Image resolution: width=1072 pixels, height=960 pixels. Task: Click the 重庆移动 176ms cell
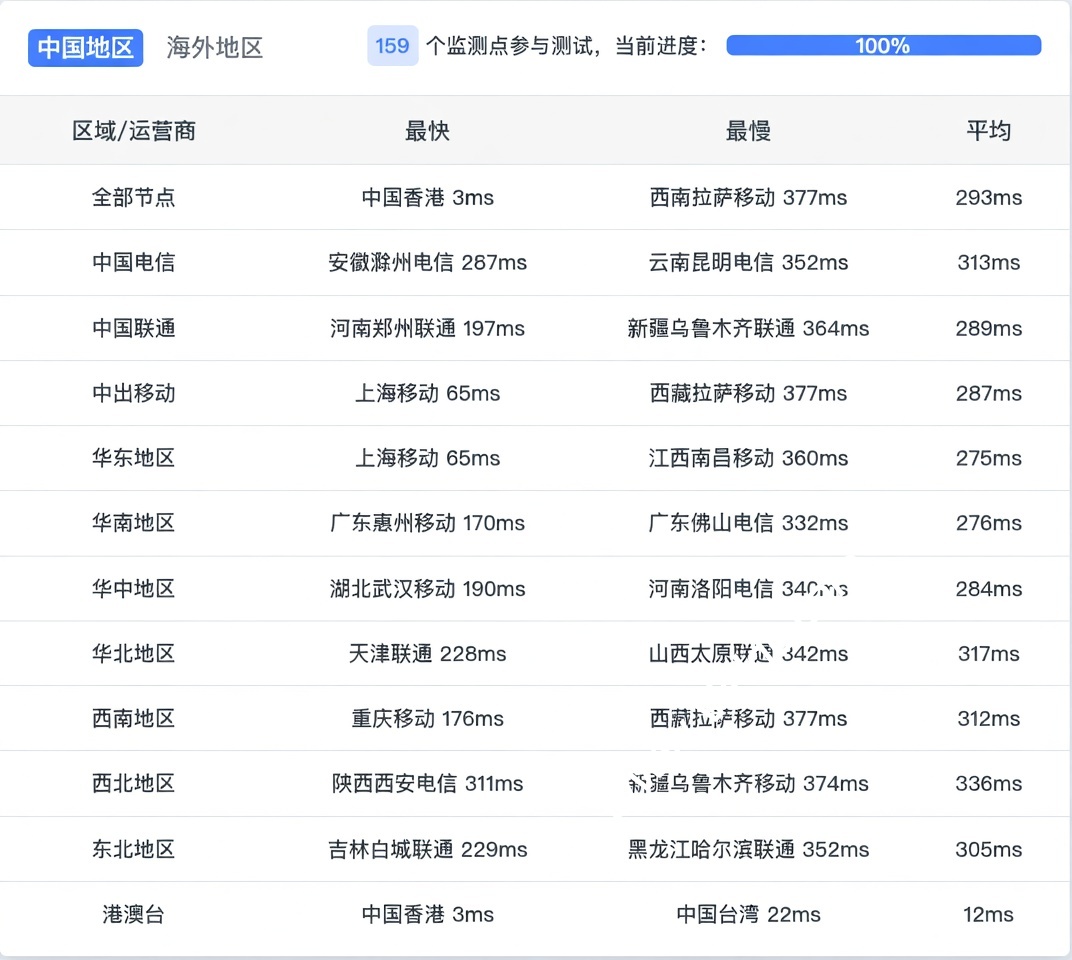point(427,719)
